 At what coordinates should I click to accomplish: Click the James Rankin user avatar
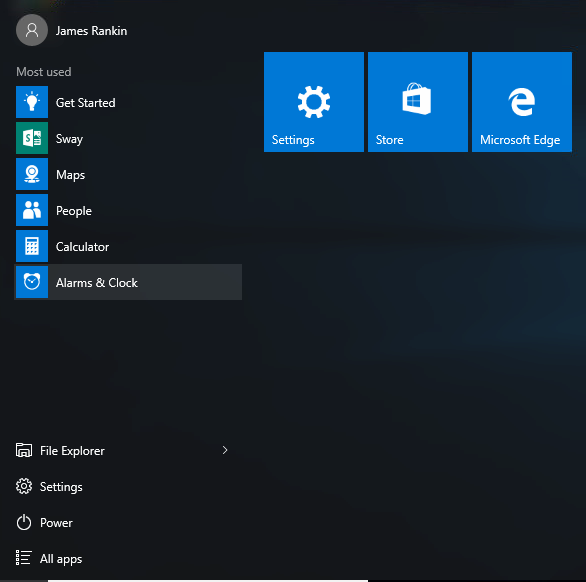[x=32, y=30]
